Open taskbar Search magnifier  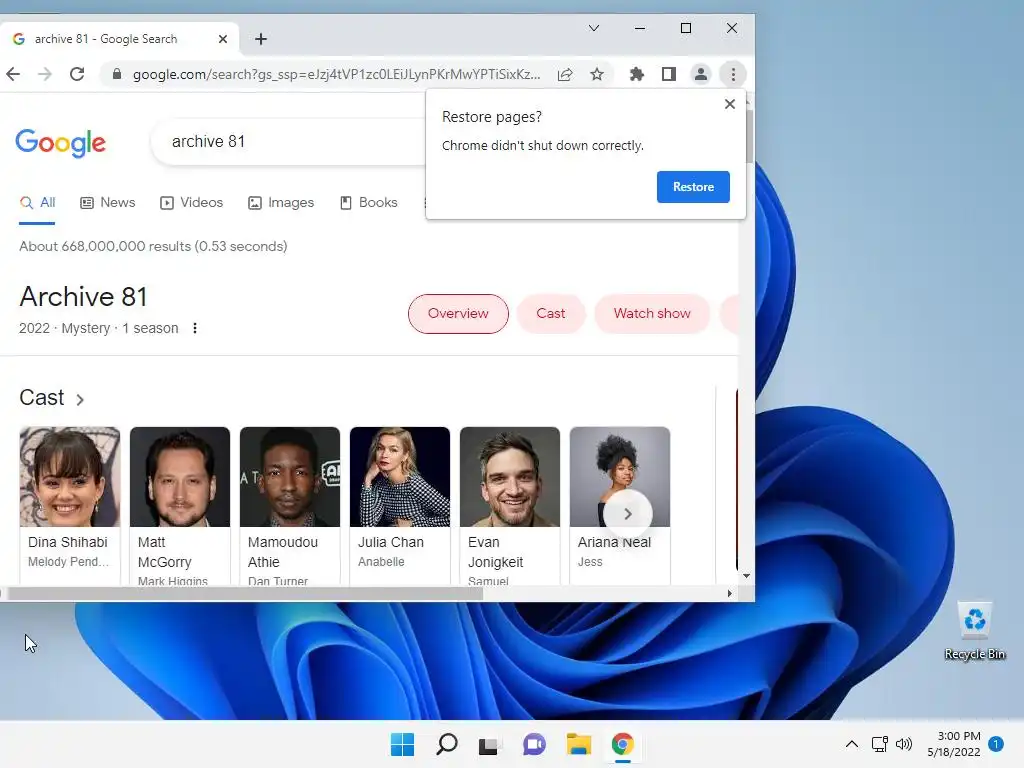coord(447,744)
